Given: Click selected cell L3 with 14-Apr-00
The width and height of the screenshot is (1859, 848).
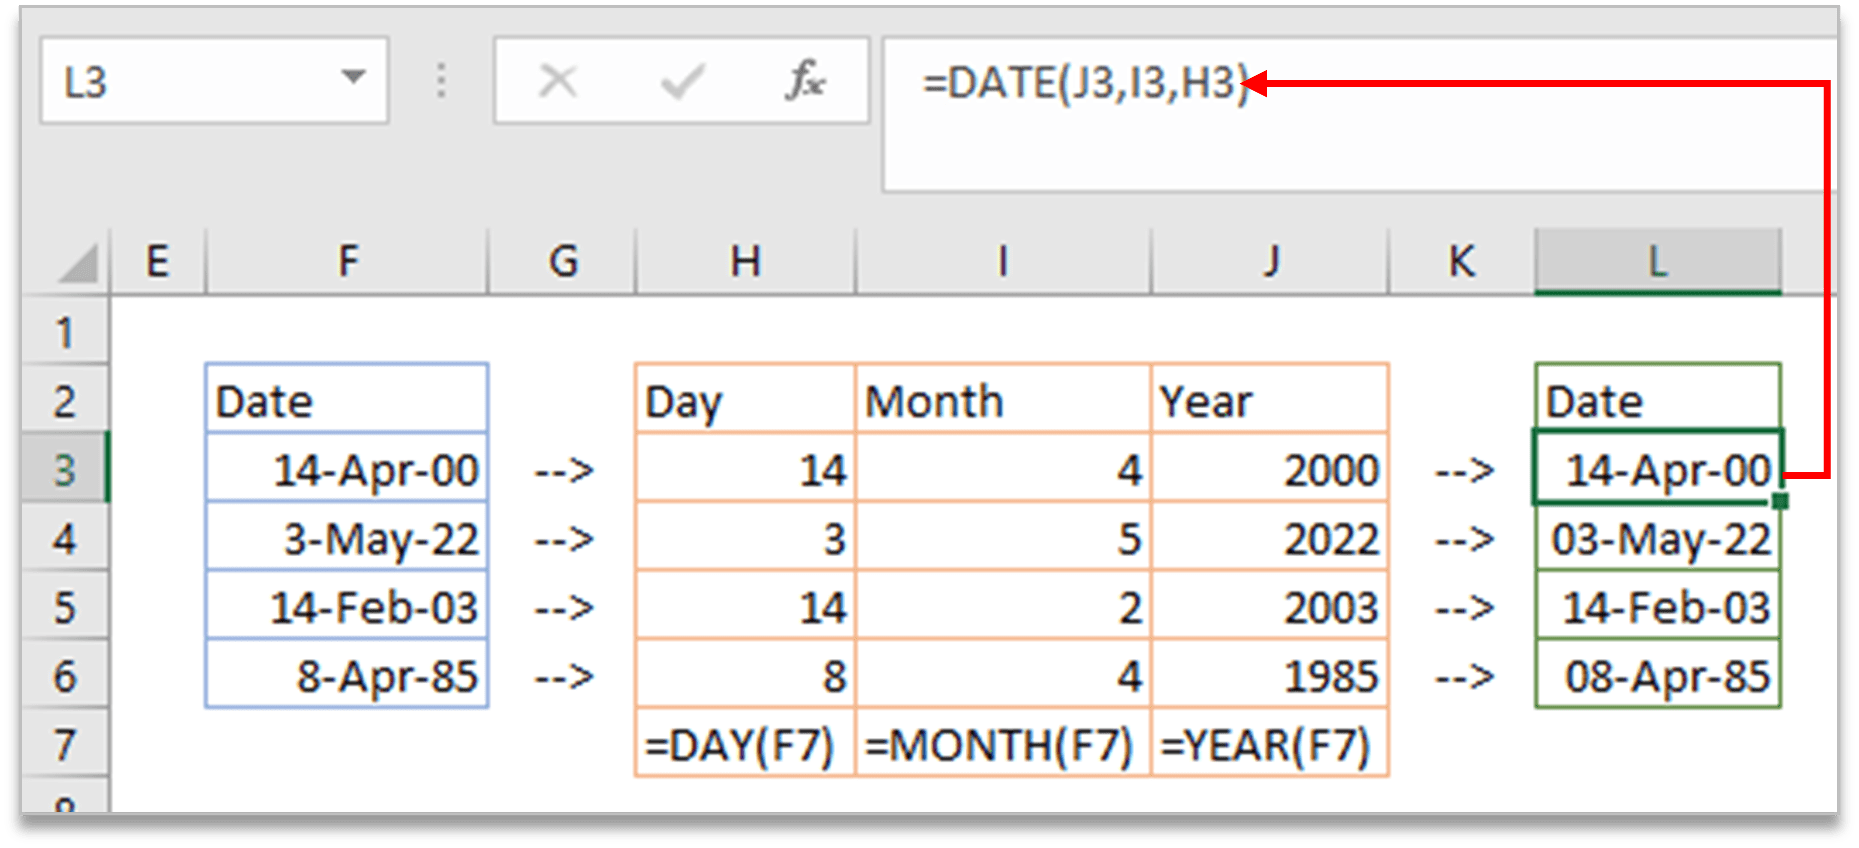Looking at the screenshot, I should pyautogui.click(x=1658, y=468).
